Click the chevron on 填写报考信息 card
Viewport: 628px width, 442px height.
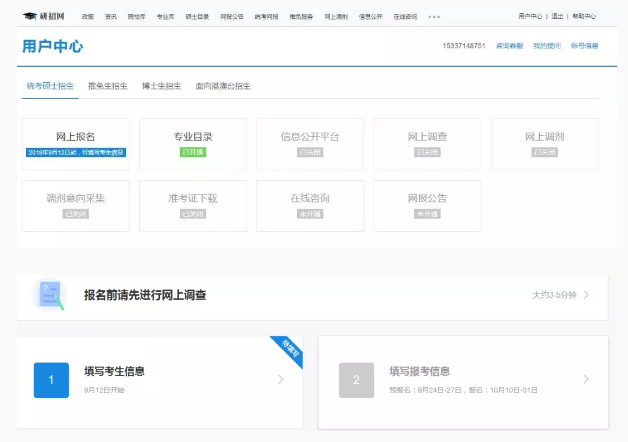586,379
